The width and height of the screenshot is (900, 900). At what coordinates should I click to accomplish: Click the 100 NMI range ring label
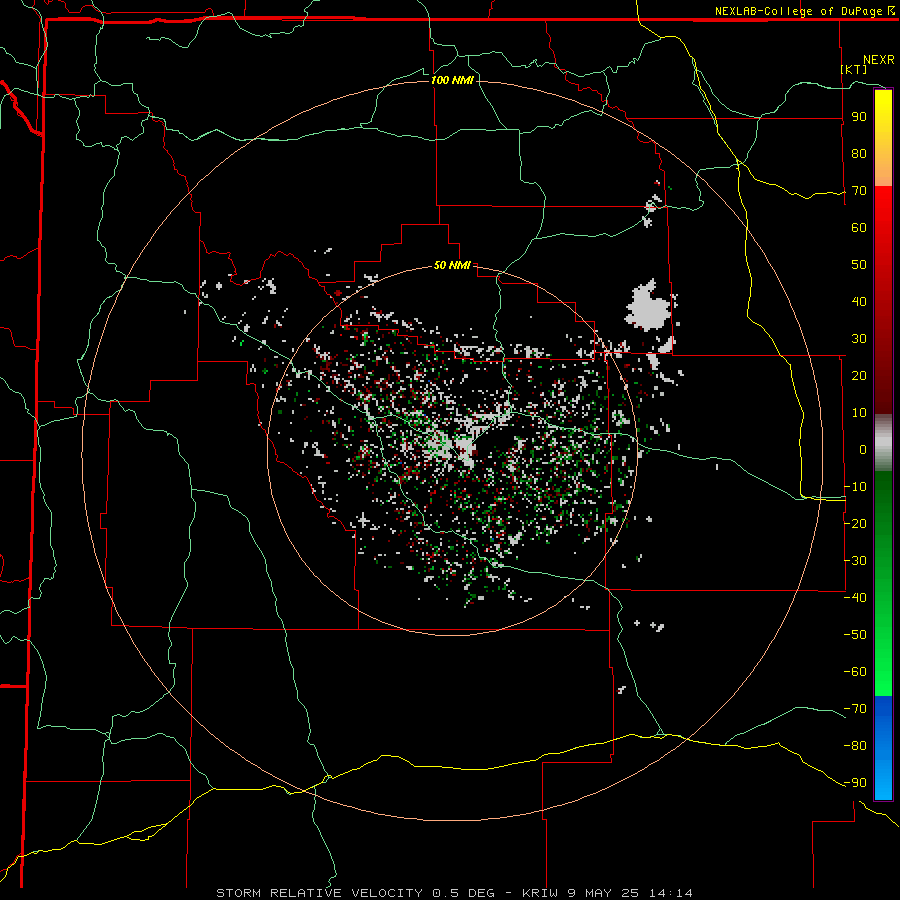pyautogui.click(x=452, y=80)
